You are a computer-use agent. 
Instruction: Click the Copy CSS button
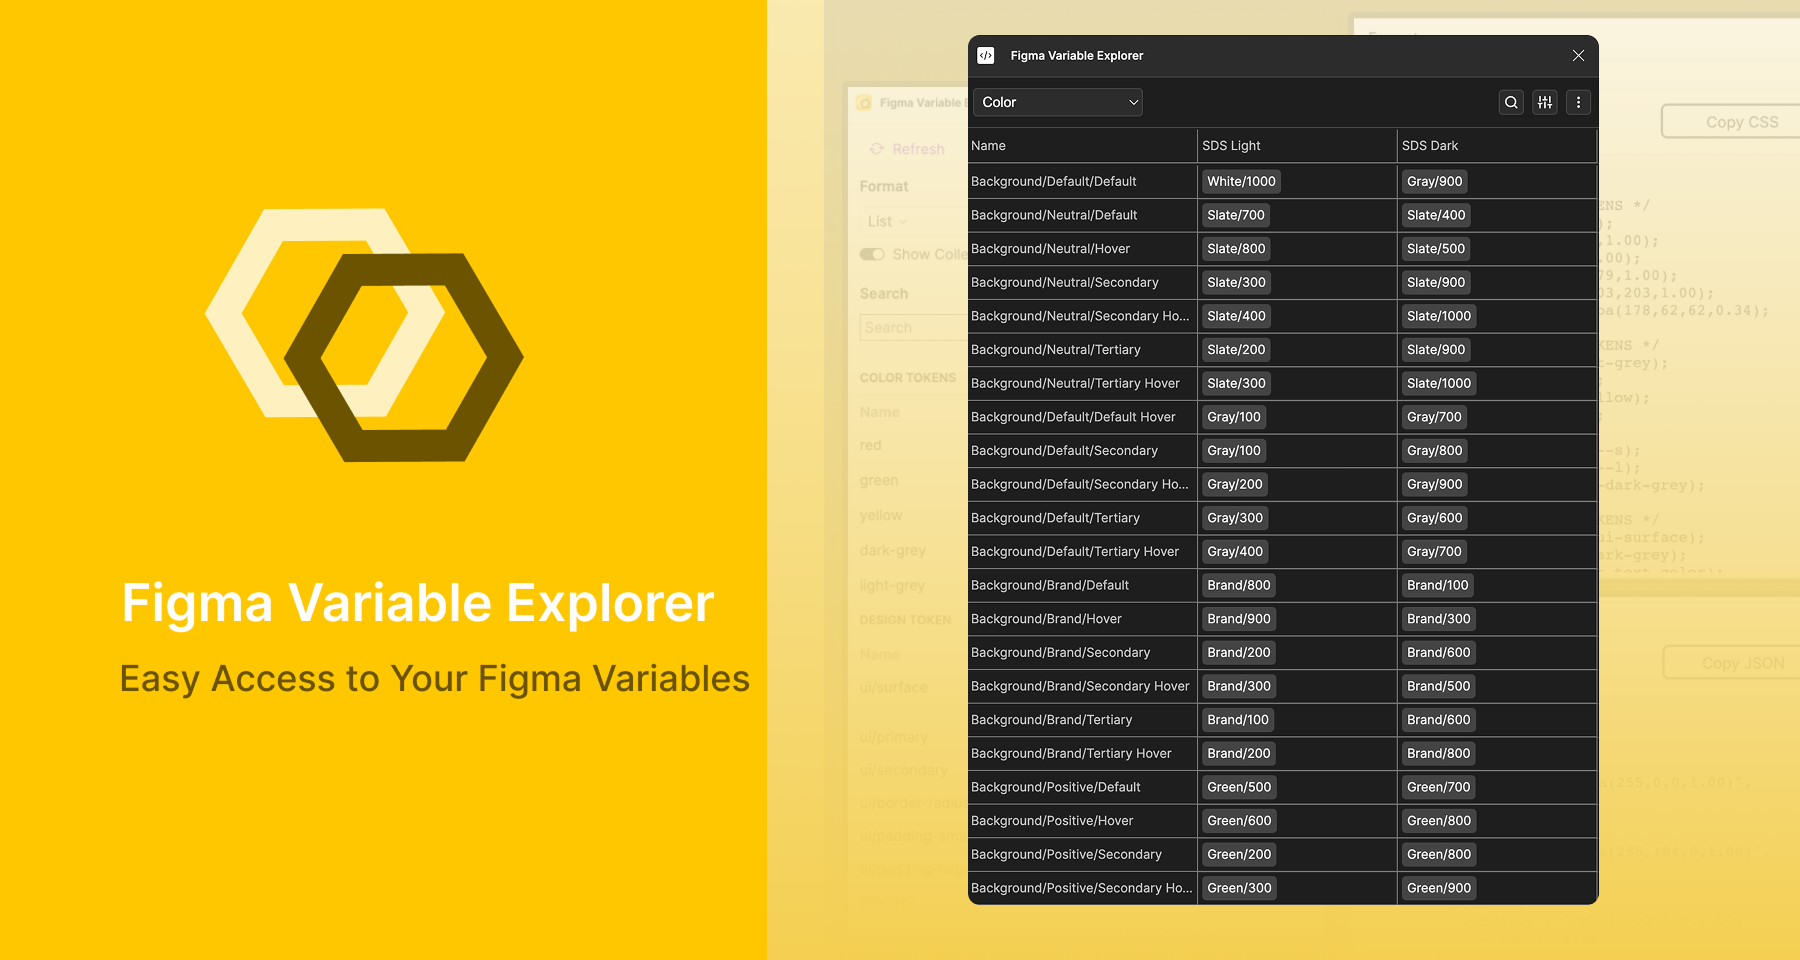coord(1742,121)
